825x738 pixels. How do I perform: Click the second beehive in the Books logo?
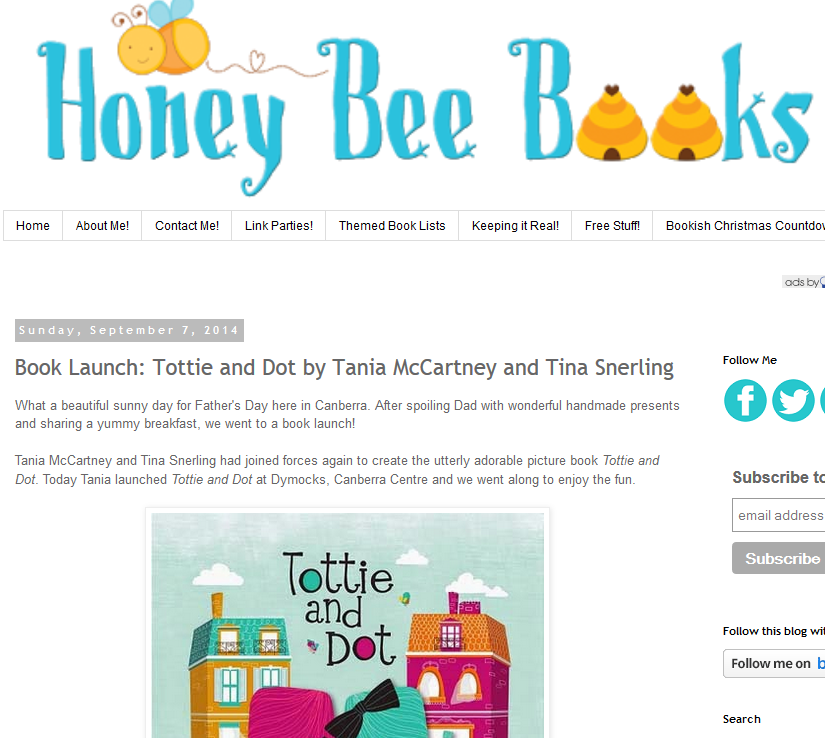click(687, 123)
